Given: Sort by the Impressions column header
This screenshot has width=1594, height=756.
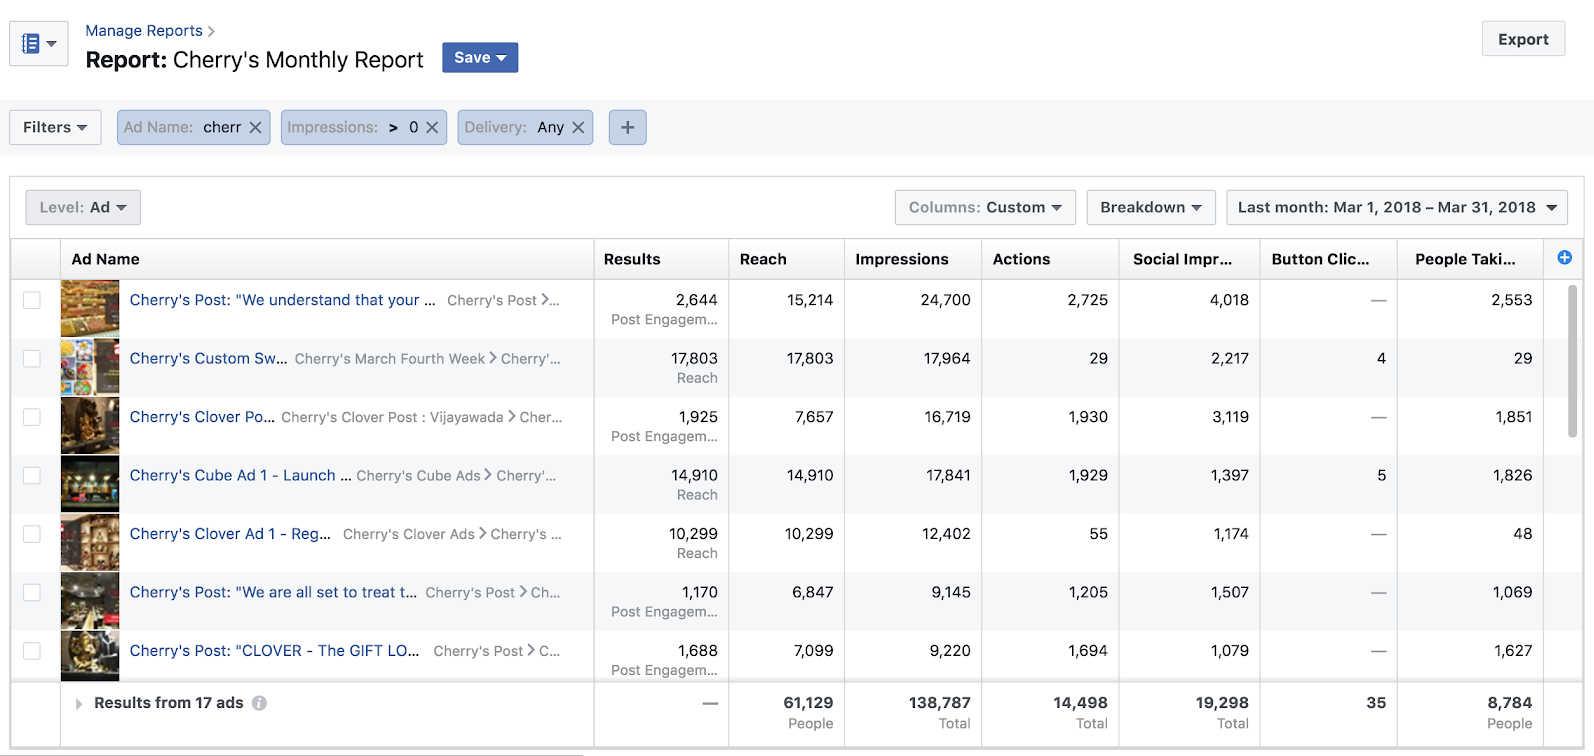Looking at the screenshot, I should (901, 259).
